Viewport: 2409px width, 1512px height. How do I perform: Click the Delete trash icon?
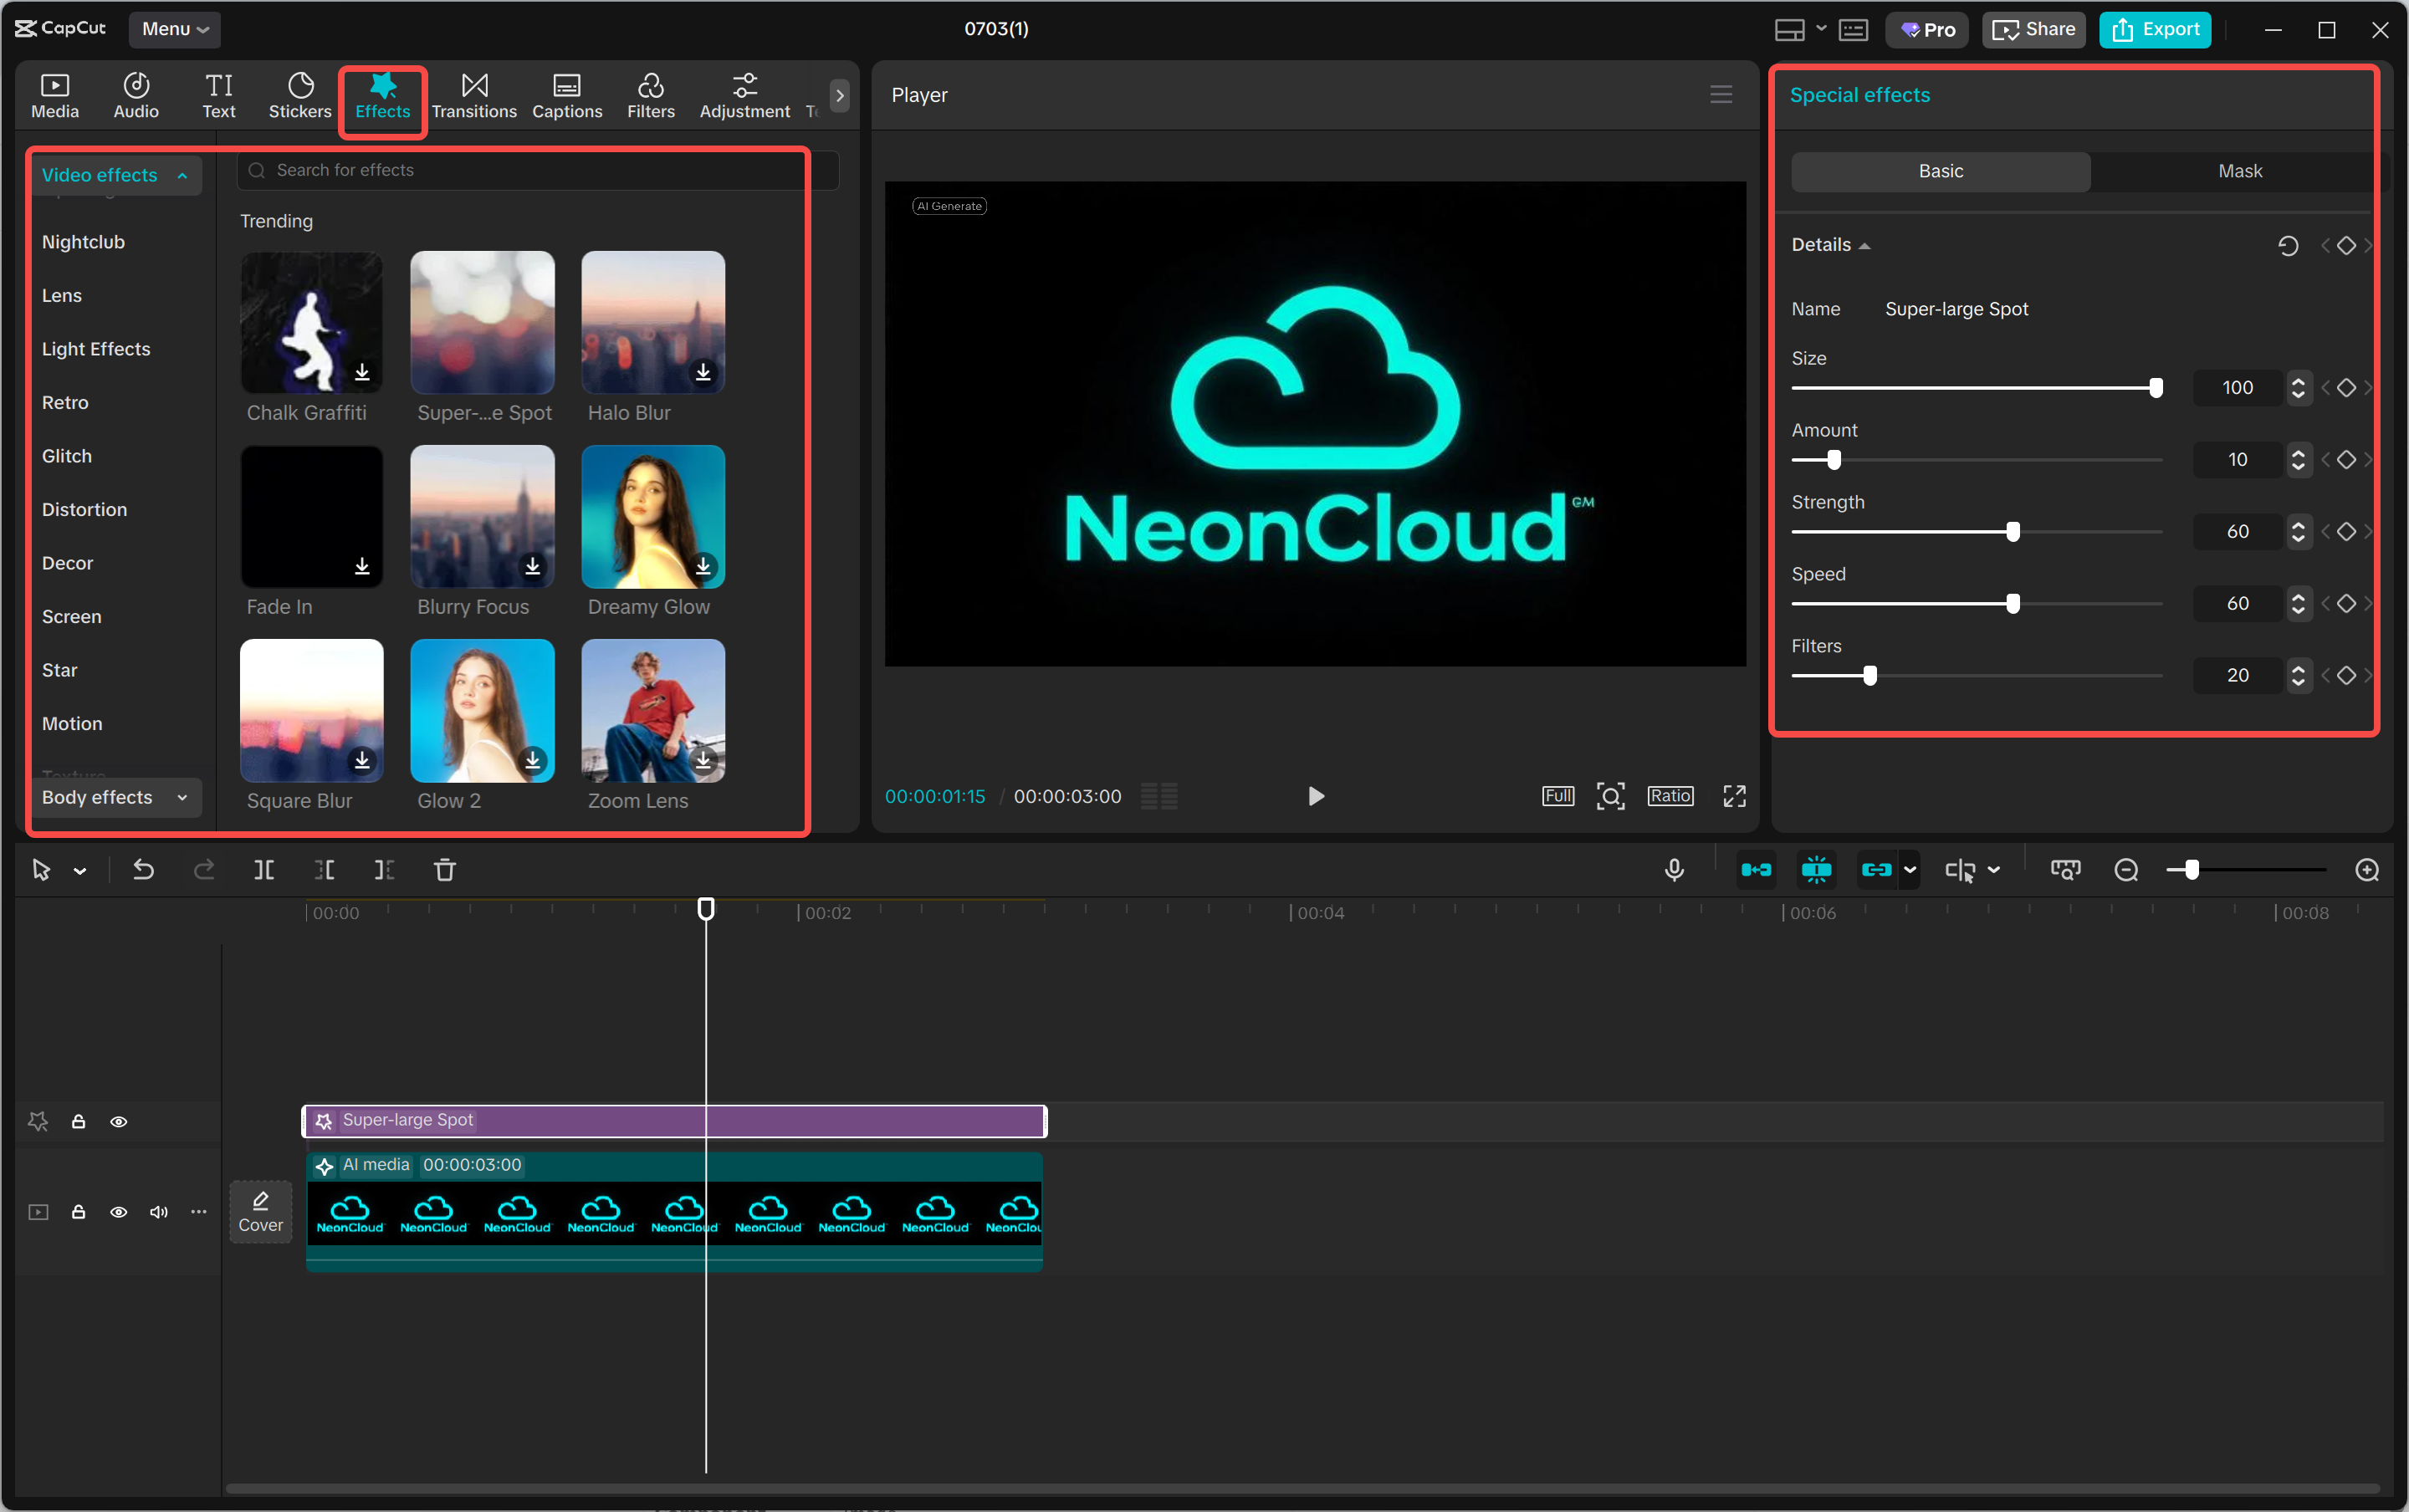[x=444, y=870]
